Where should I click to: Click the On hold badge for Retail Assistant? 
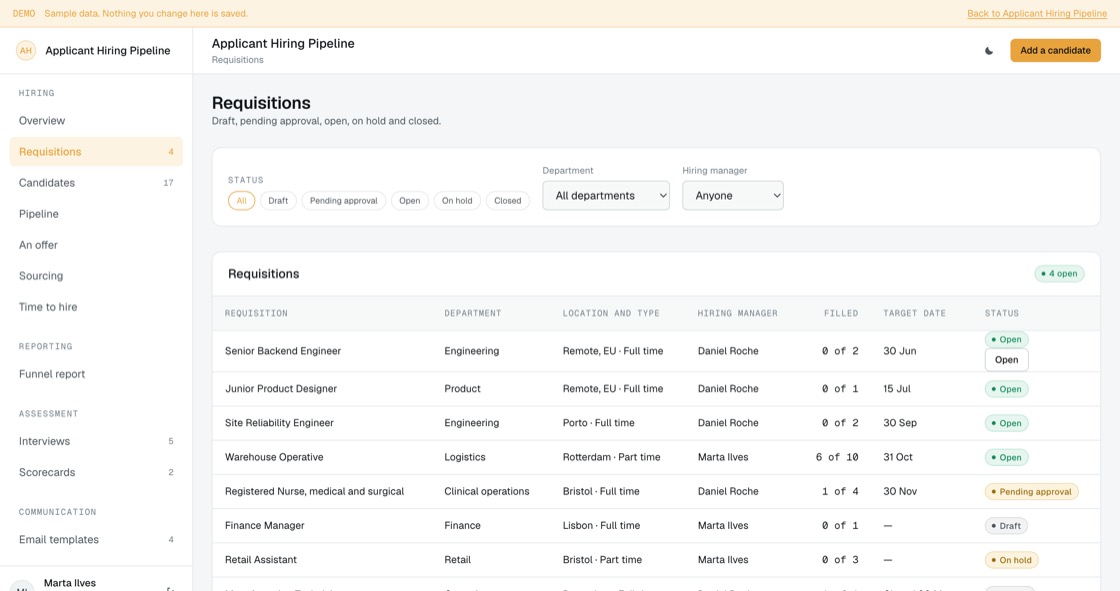(1011, 560)
